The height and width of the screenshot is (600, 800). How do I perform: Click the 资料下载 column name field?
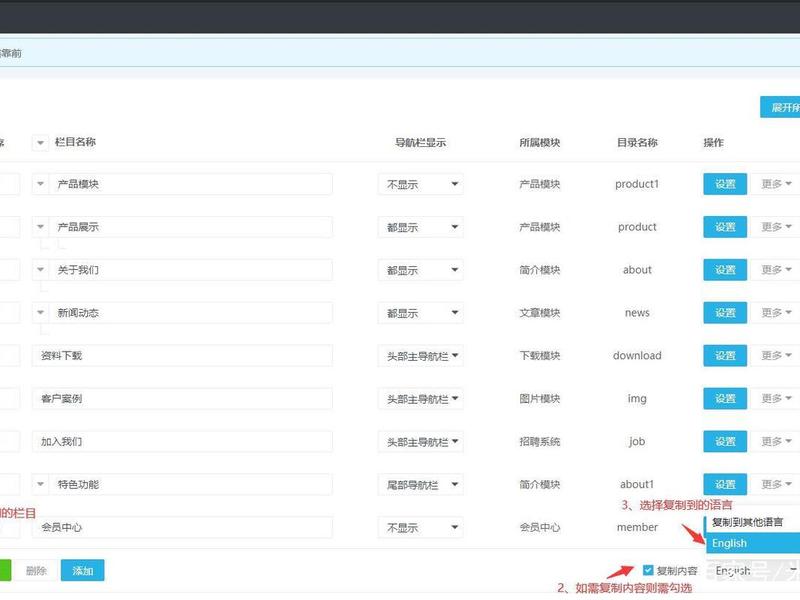[x=182, y=356]
